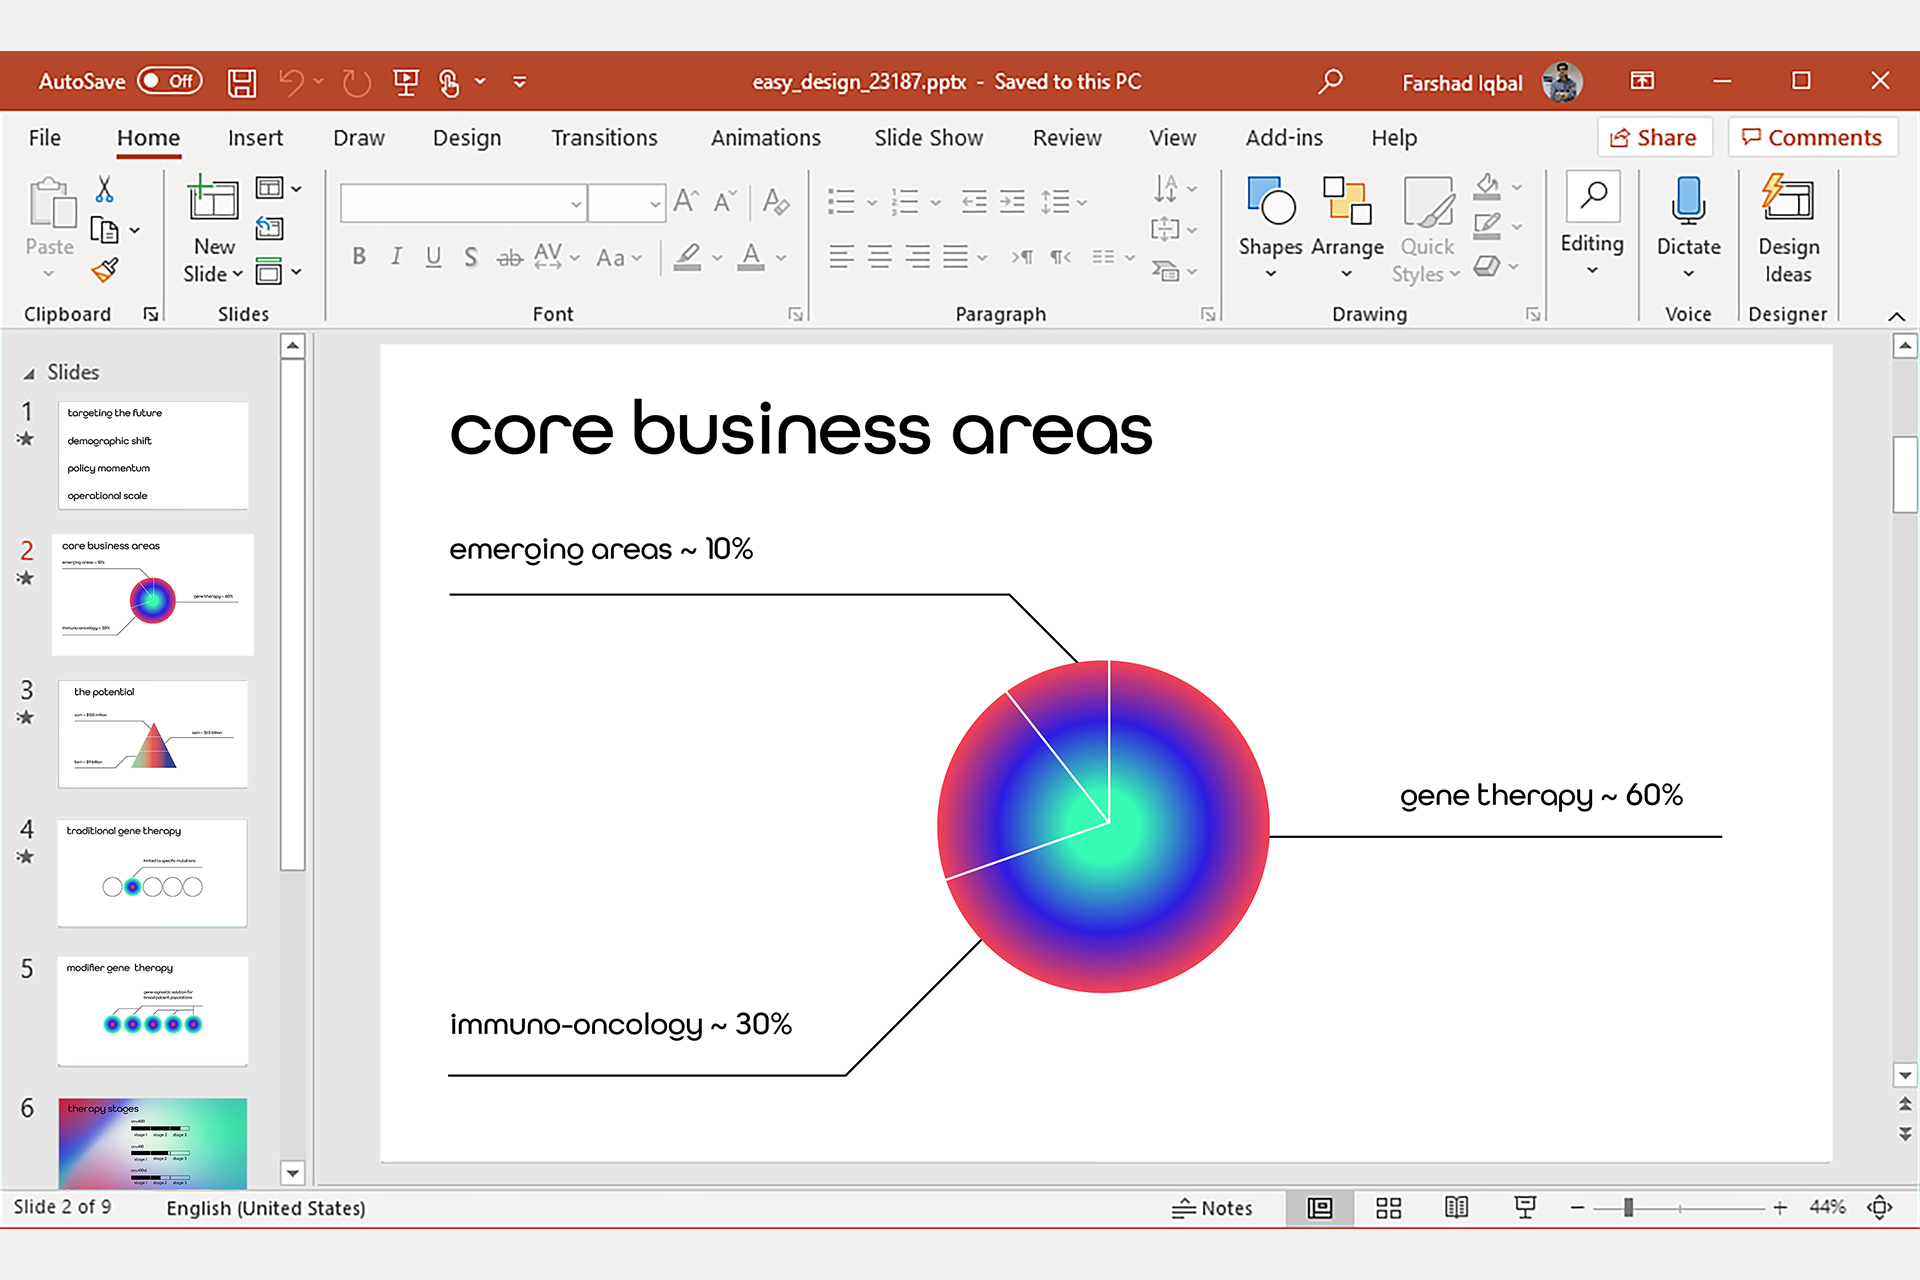
Task: Click the Share button
Action: [1654, 138]
